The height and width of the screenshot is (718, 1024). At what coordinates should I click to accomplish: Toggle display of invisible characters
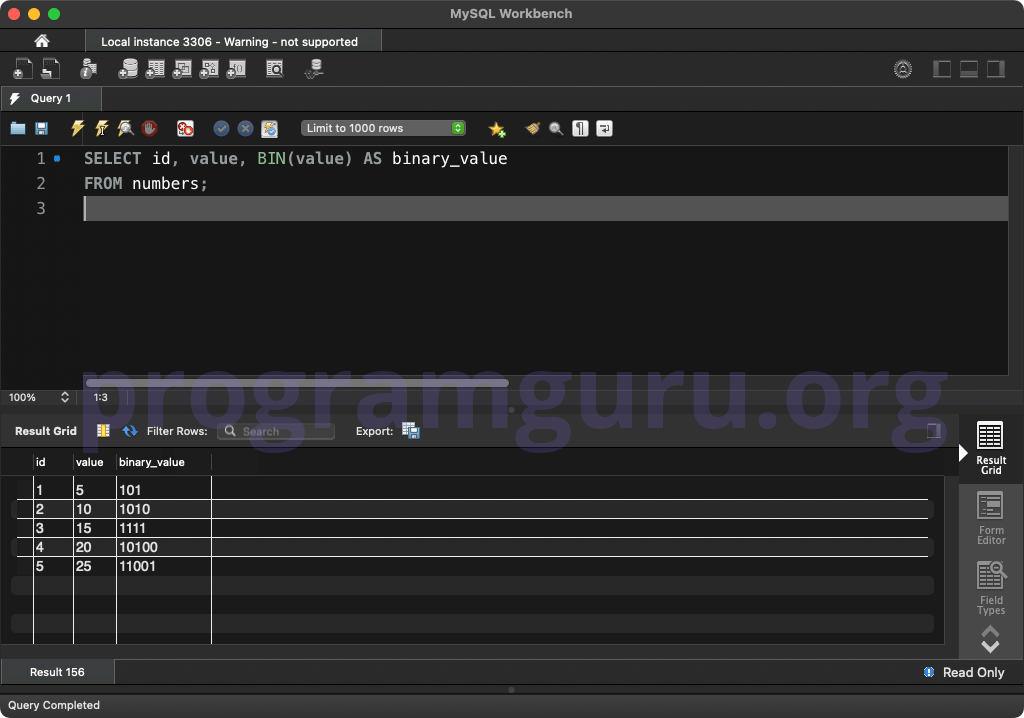580,128
